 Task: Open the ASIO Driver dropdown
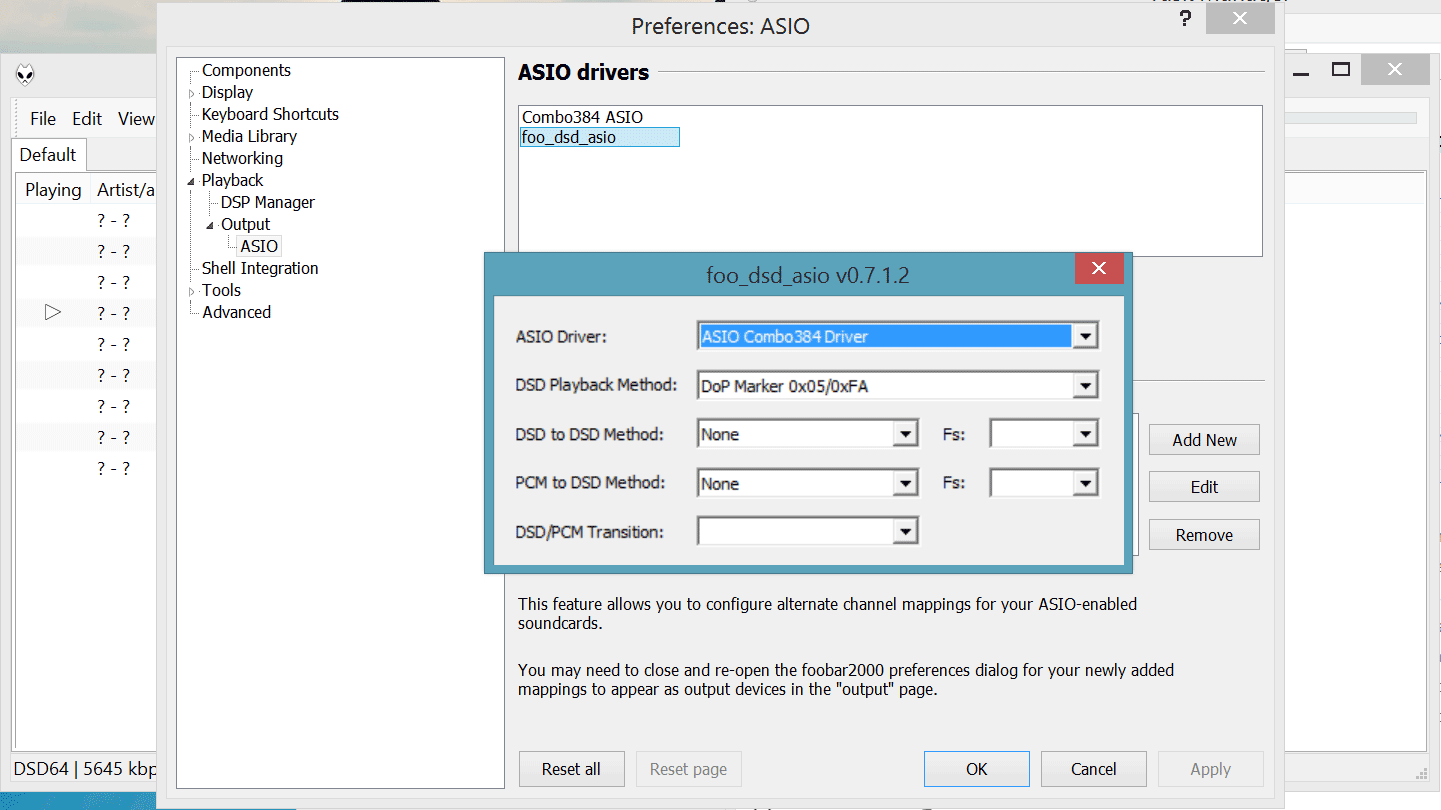click(1085, 337)
